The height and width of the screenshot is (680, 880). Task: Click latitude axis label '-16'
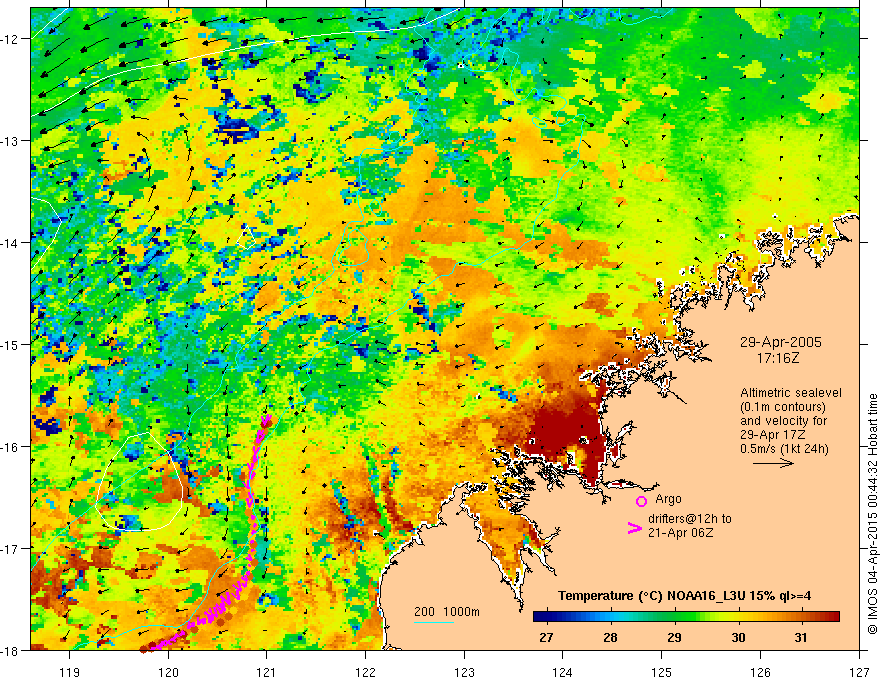tap(10, 447)
